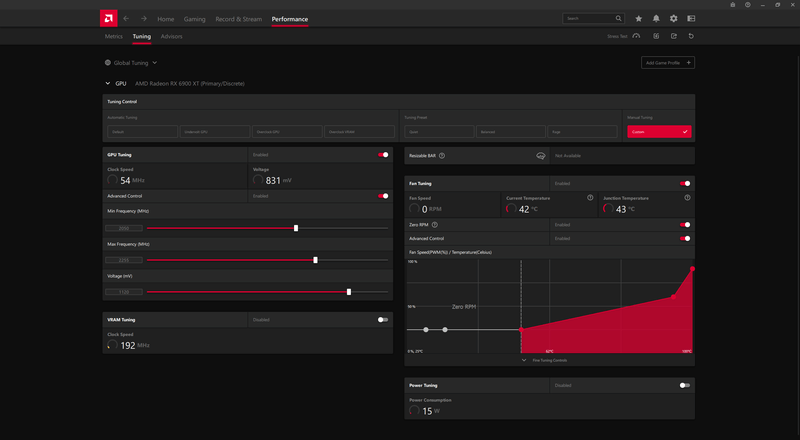
Task: Enable Power Tuning switch
Action: click(685, 385)
